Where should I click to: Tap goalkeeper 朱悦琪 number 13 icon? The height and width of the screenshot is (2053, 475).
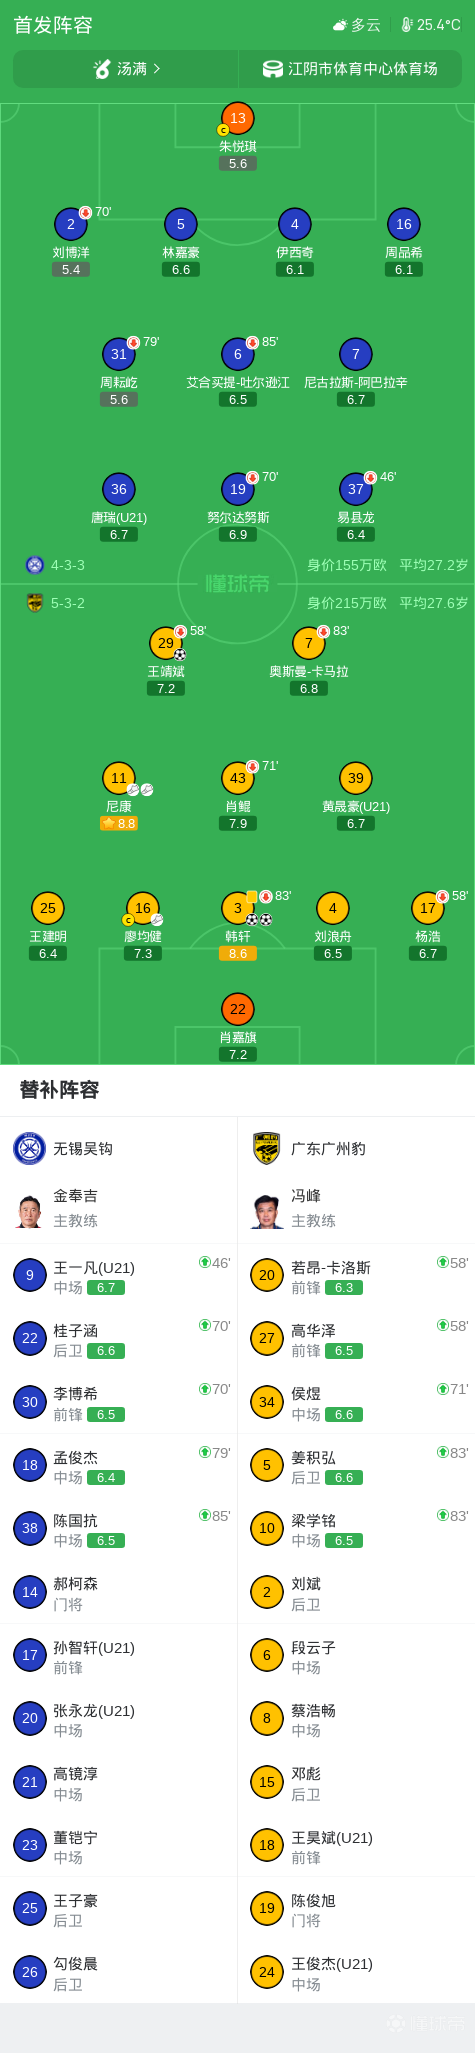238,118
